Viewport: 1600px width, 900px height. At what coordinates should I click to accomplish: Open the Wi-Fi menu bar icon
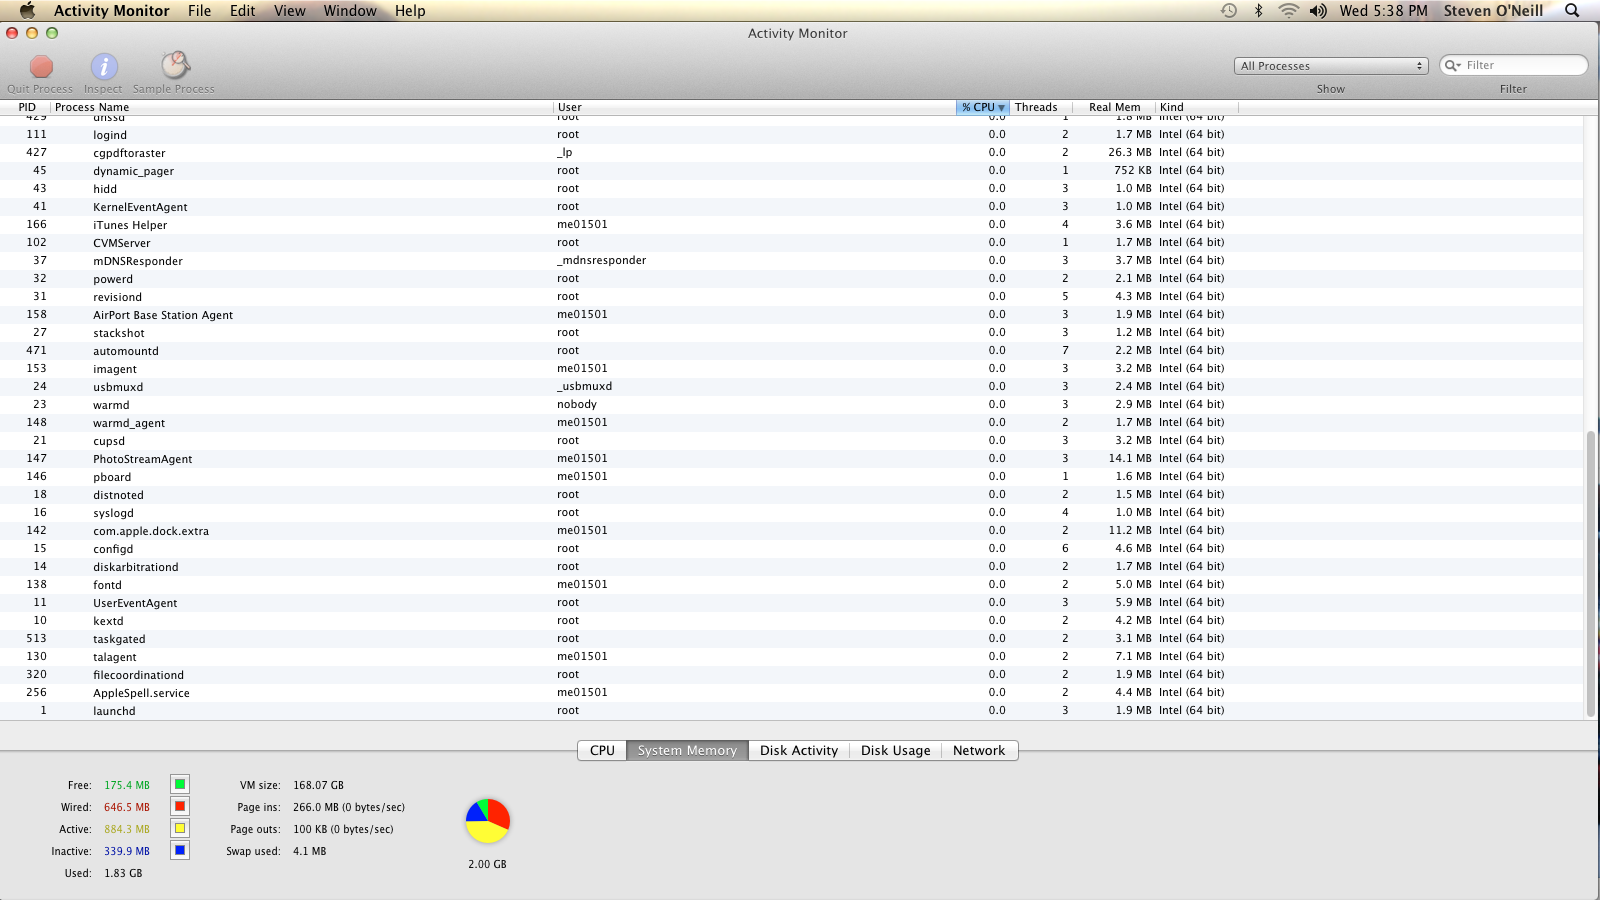point(1289,10)
